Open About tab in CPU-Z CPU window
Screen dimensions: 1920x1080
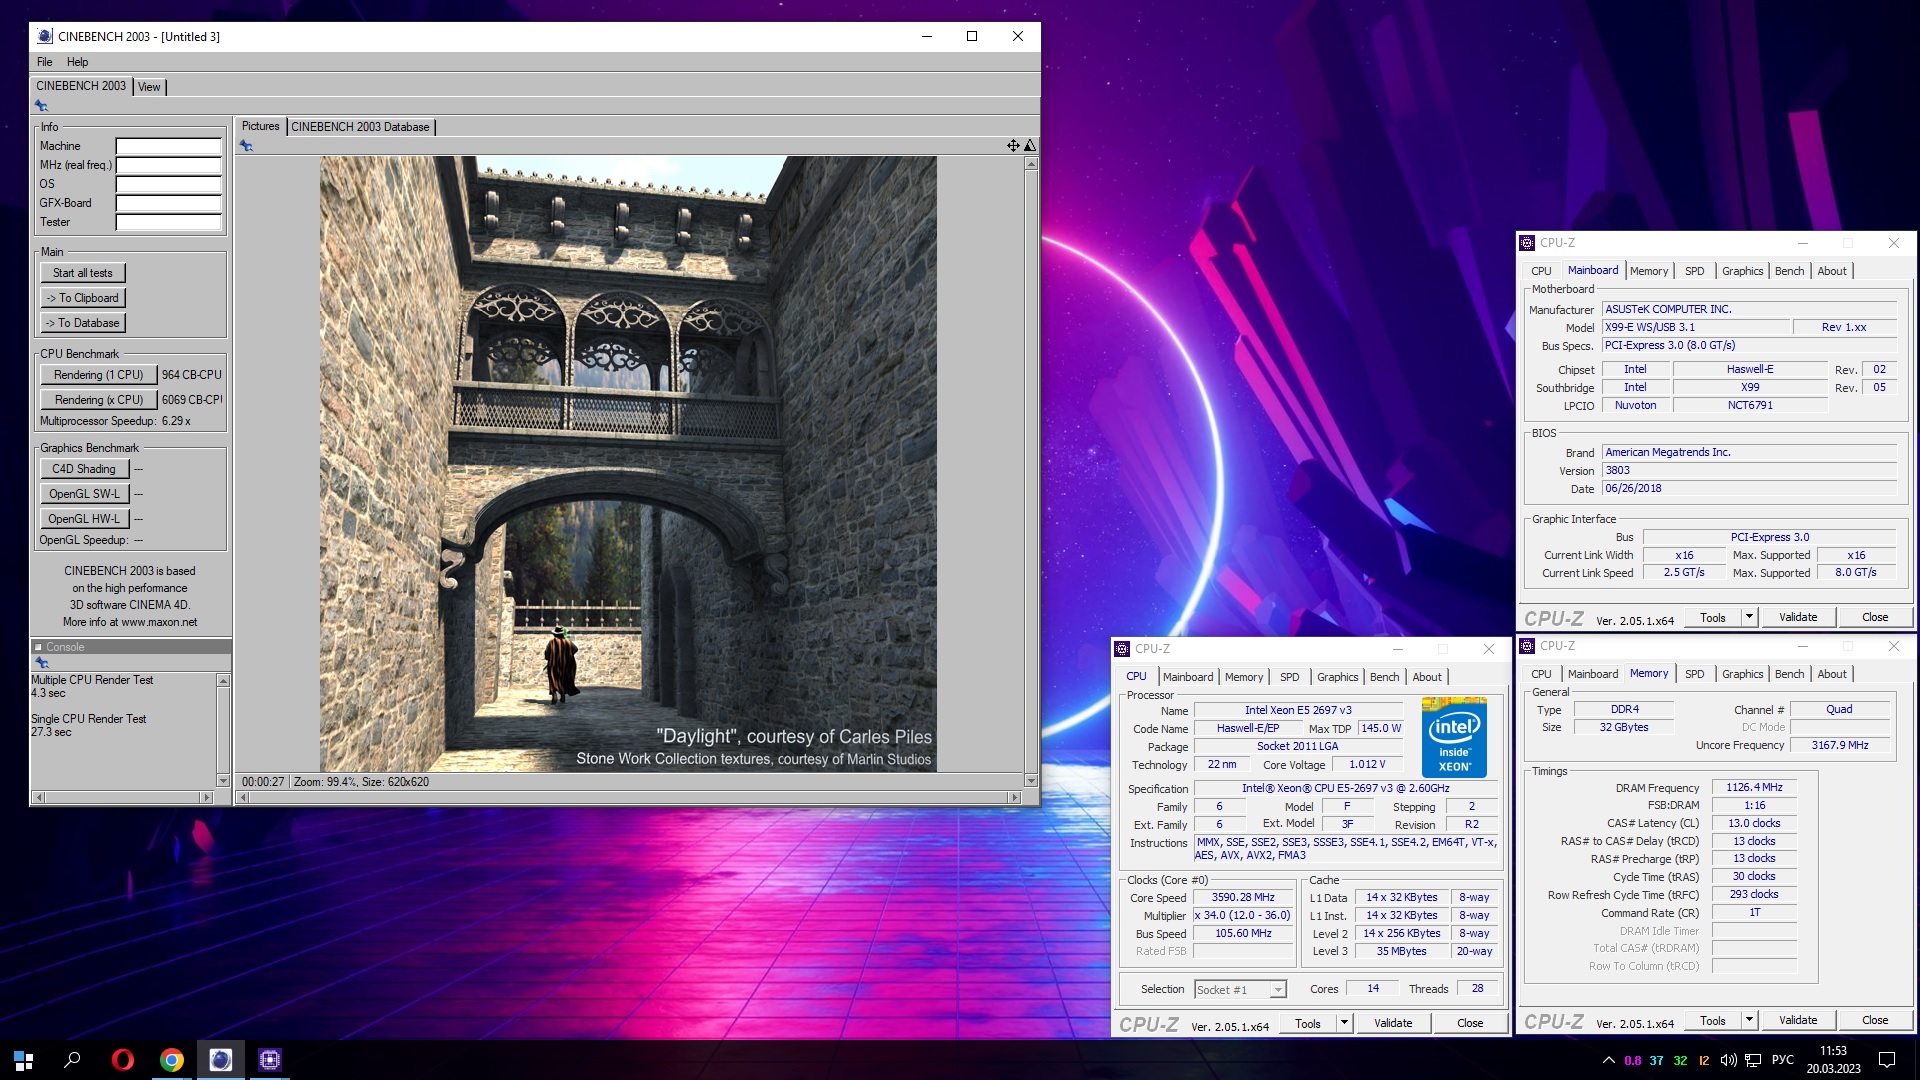[1427, 677]
